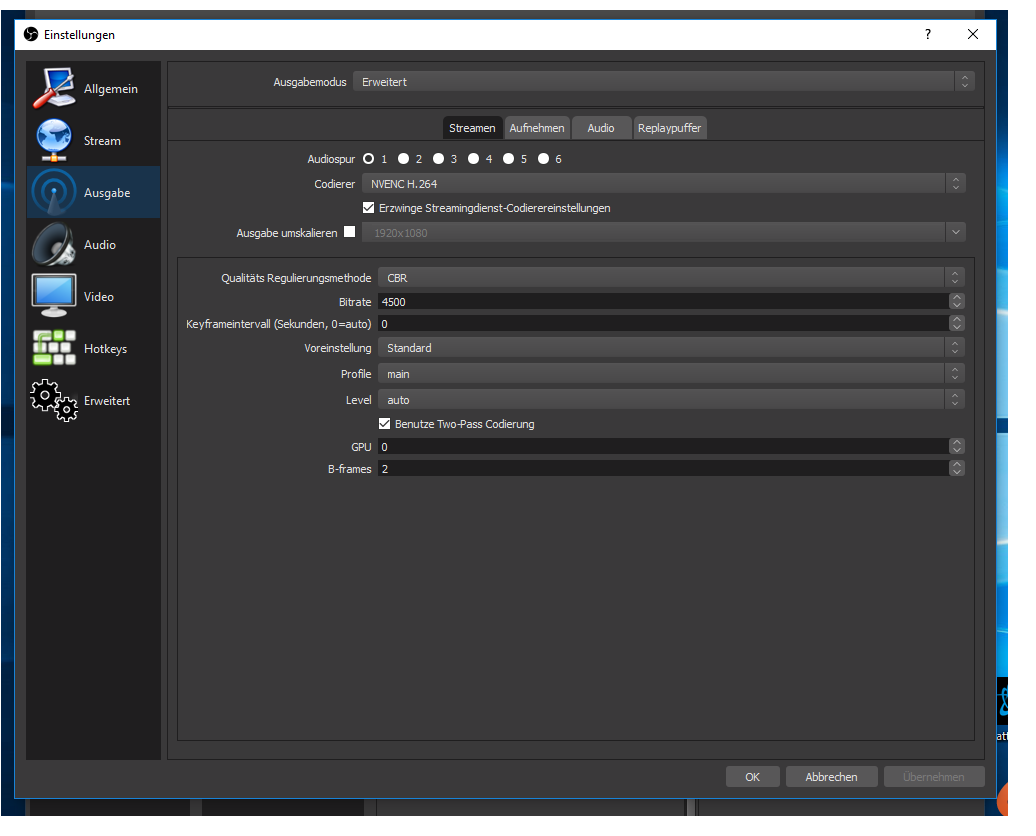
Task: Enable the Ausgabe umskalieren checkbox
Action: pyautogui.click(x=349, y=232)
